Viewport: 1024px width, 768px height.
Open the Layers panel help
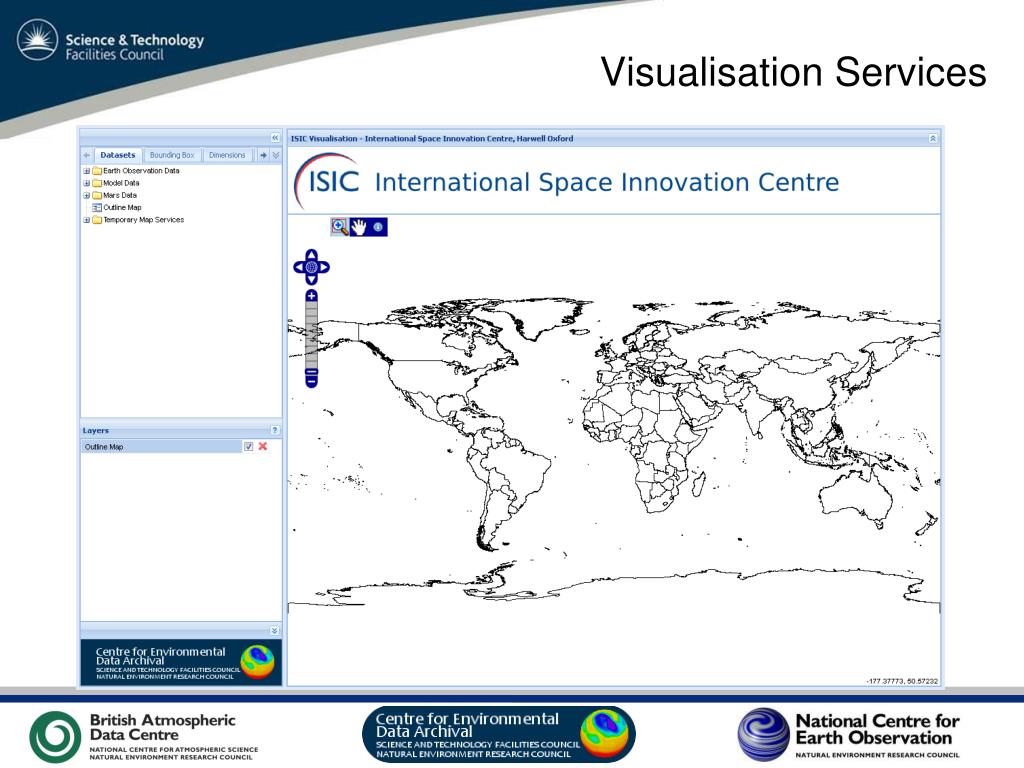pyautogui.click(x=275, y=430)
